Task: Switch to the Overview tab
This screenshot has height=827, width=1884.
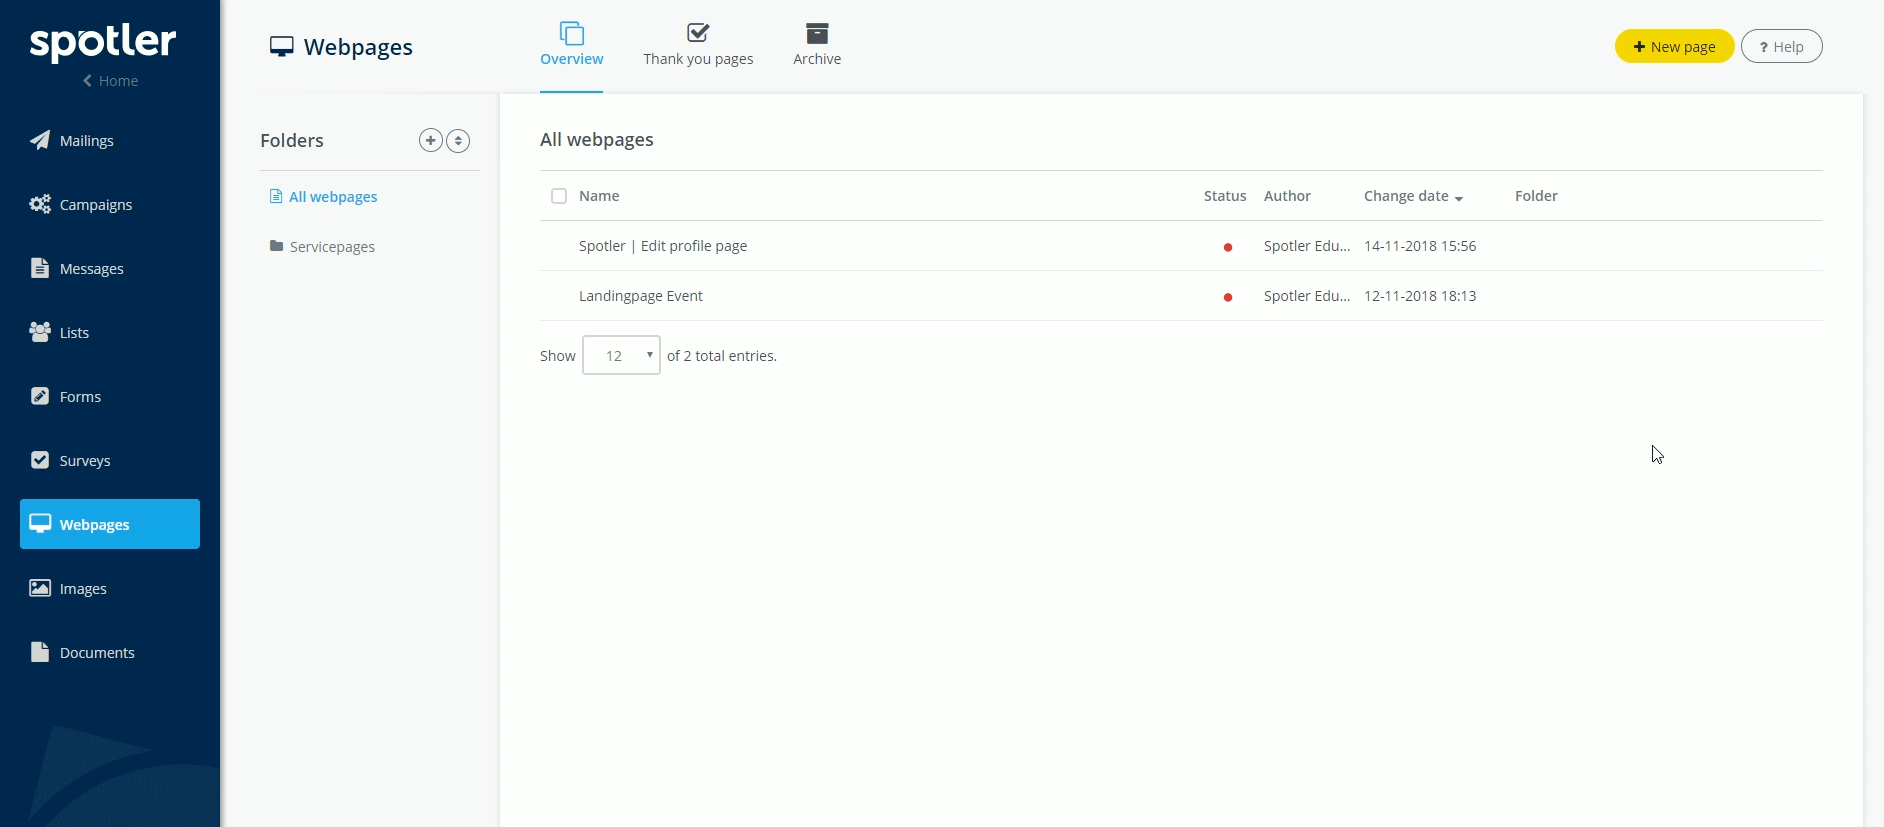Action: click(571, 46)
